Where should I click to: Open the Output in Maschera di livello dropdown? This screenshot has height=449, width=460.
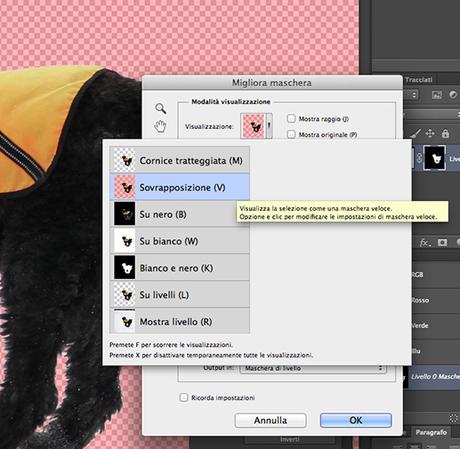coord(313,368)
